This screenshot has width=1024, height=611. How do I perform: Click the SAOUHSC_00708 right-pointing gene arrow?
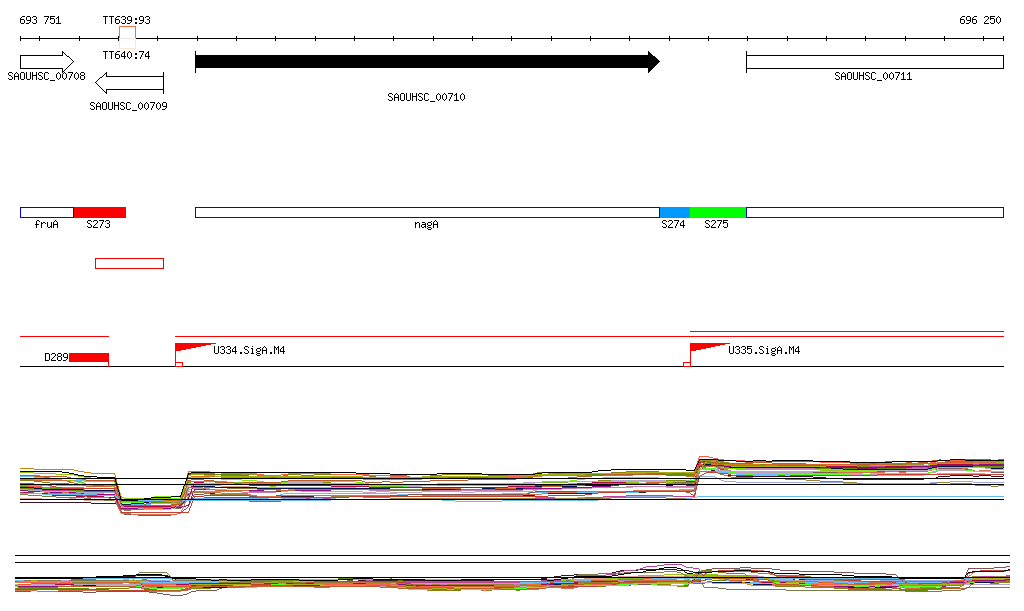coord(46,61)
